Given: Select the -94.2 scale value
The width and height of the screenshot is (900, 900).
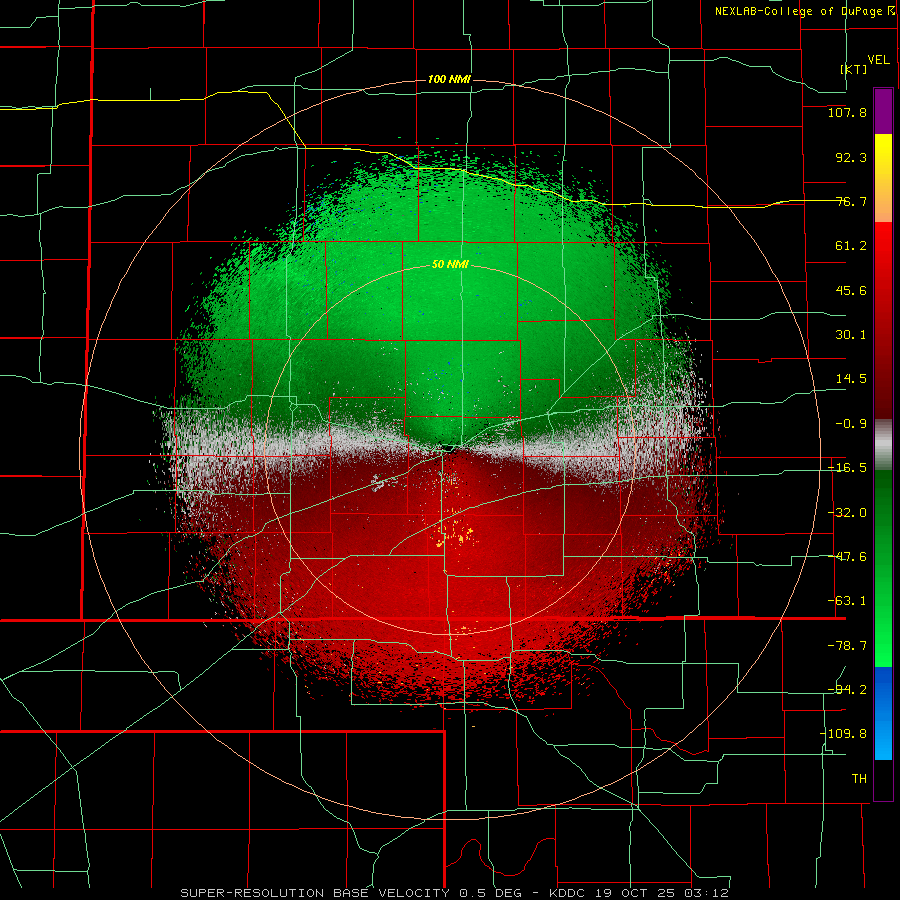Looking at the screenshot, I should pyautogui.click(x=847, y=689).
